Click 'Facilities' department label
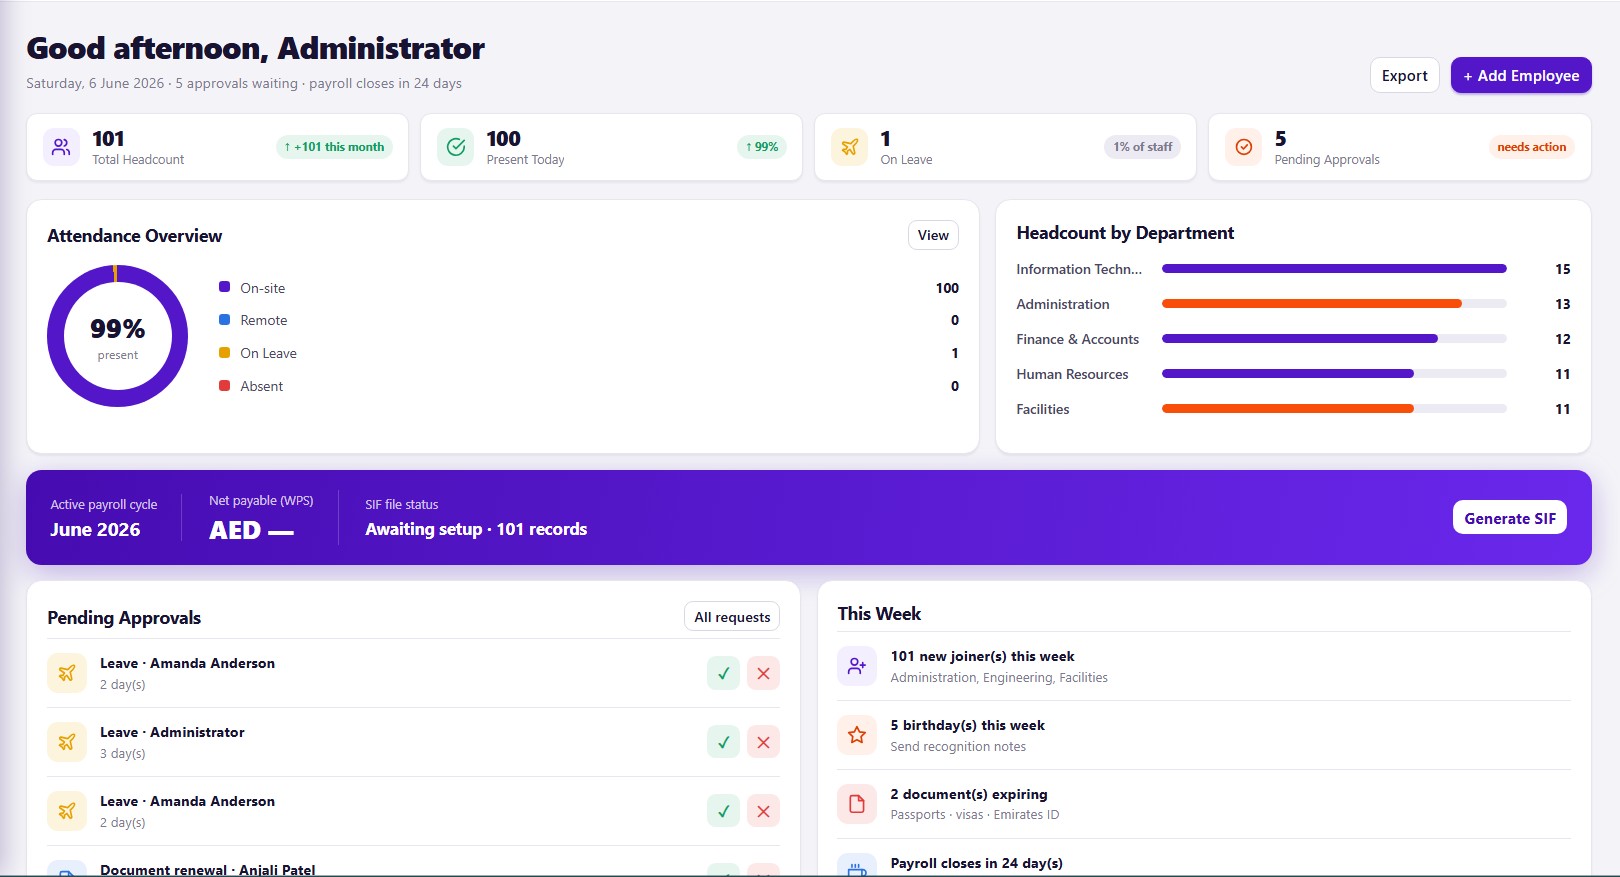This screenshot has width=1620, height=877. 1043,409
